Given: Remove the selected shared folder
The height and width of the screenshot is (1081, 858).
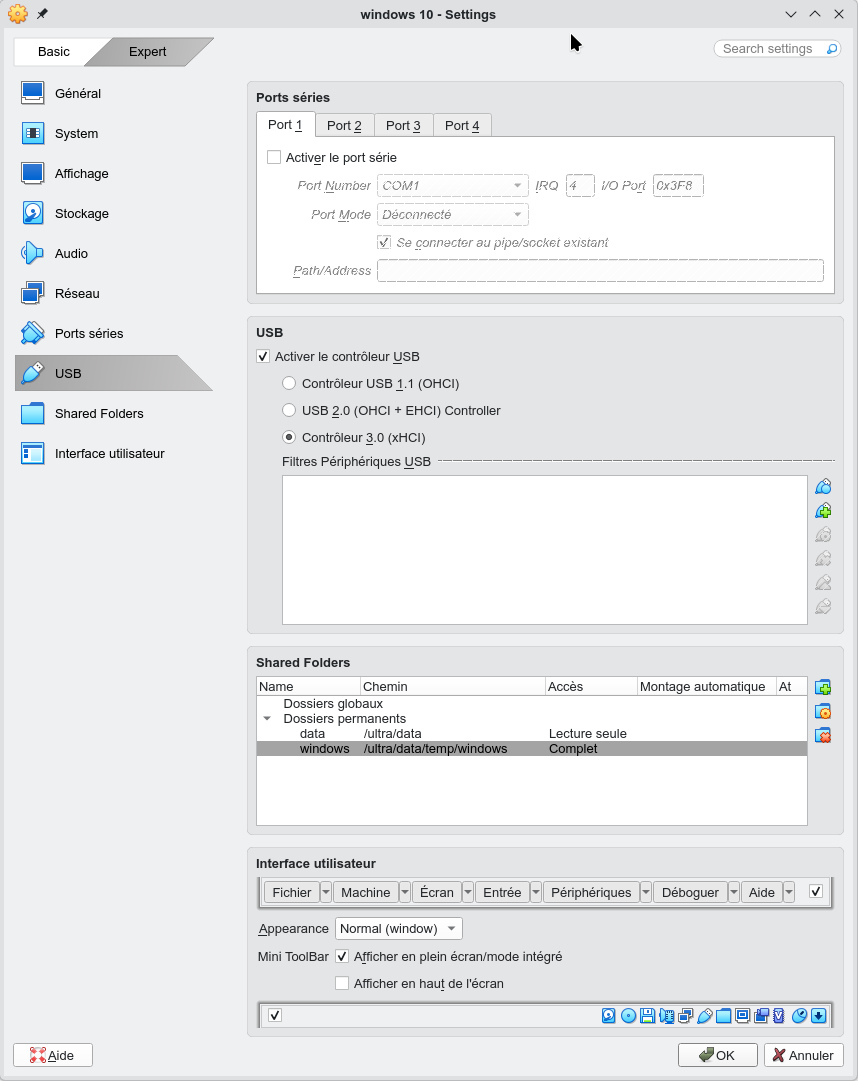Looking at the screenshot, I should pyautogui.click(x=823, y=736).
